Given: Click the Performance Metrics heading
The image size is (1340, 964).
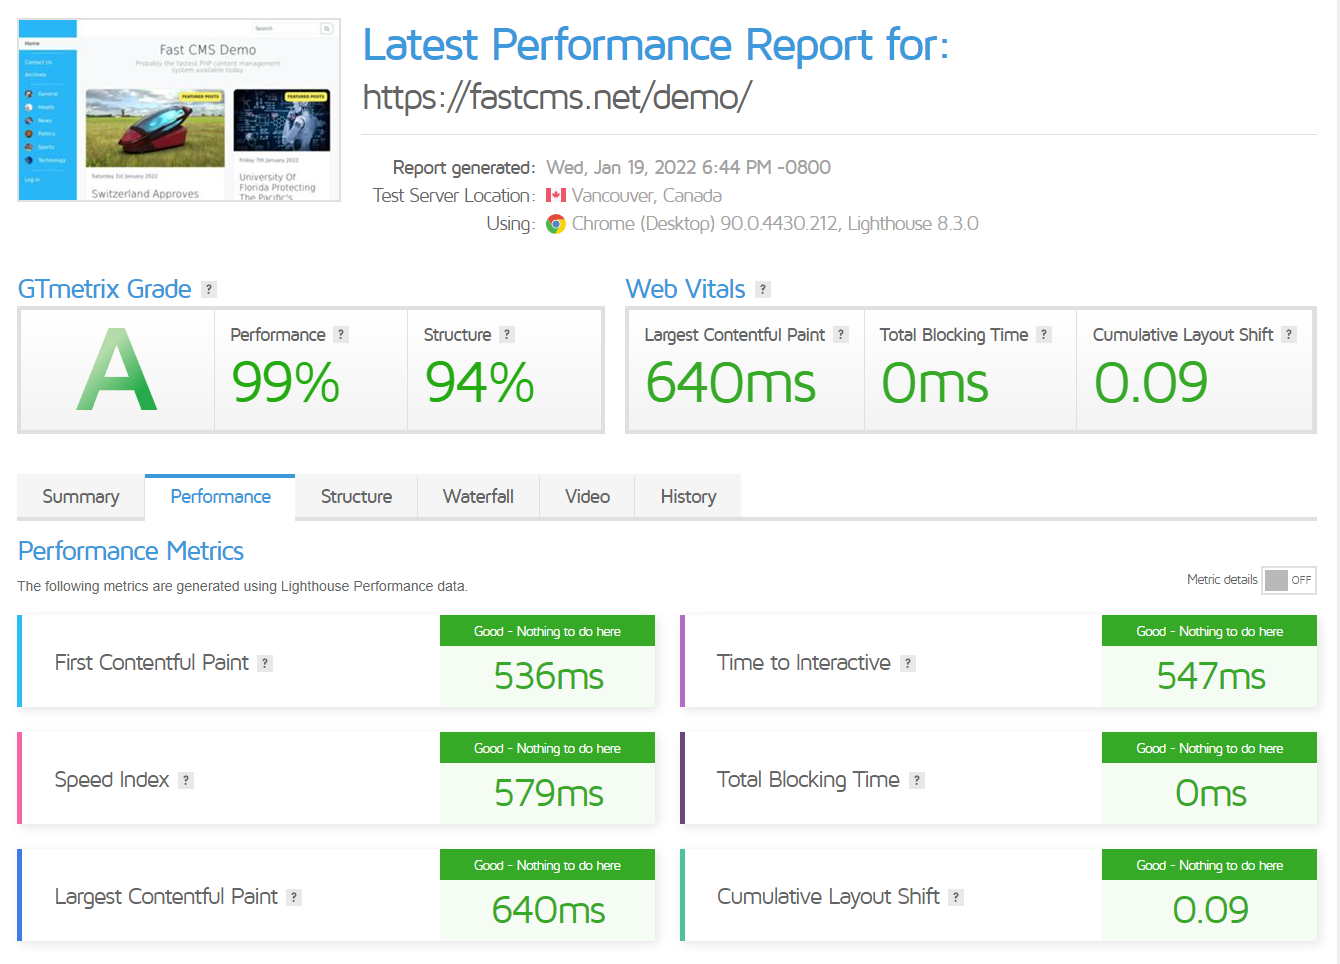Looking at the screenshot, I should click(131, 551).
